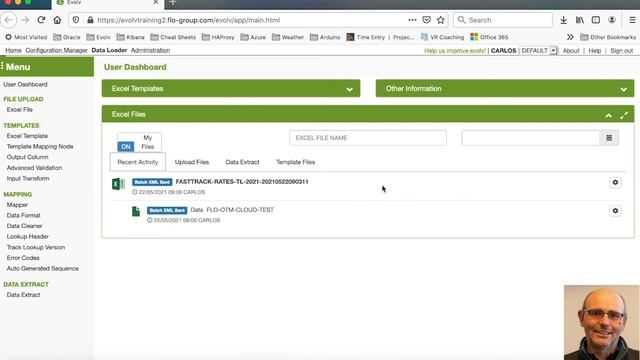
Task: Open the Data Loader menu
Action: [x=109, y=50]
